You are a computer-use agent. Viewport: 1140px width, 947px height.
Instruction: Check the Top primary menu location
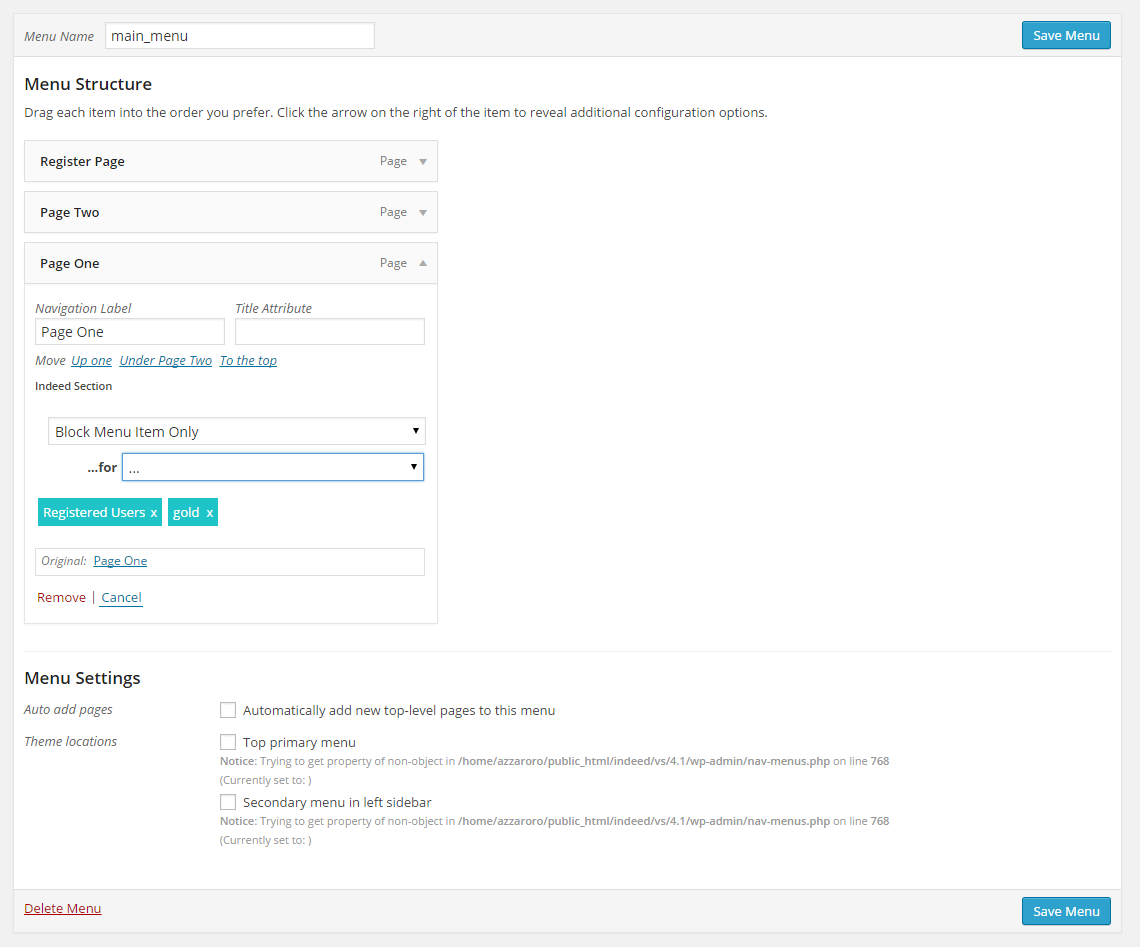(x=228, y=742)
